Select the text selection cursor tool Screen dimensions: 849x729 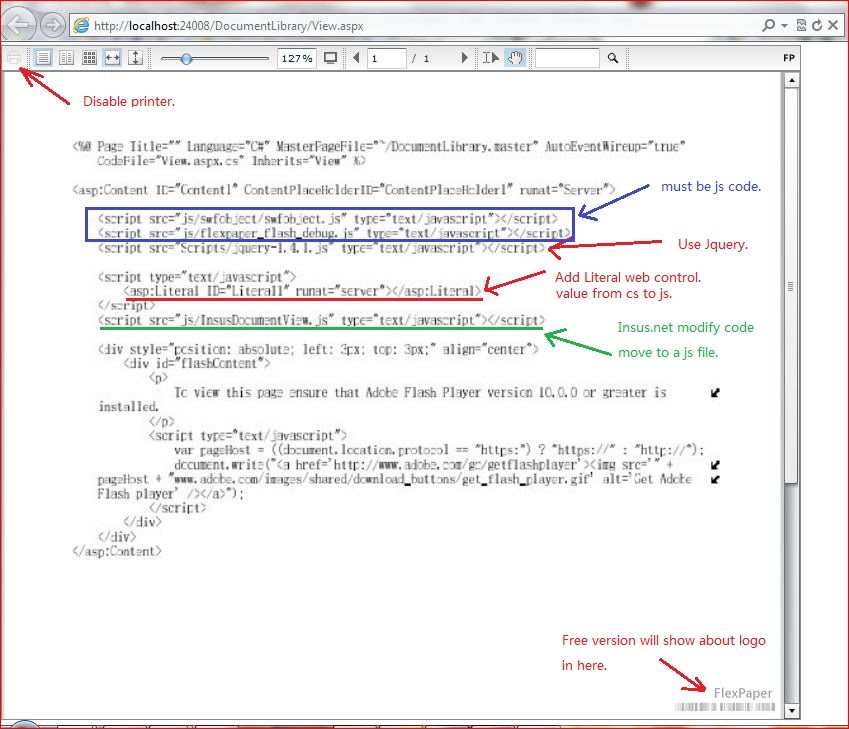coord(491,57)
